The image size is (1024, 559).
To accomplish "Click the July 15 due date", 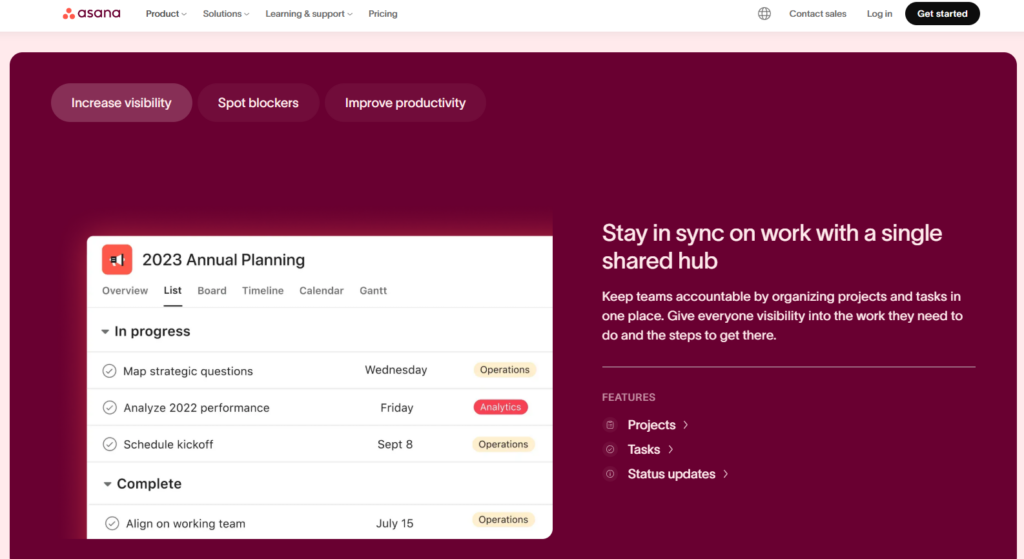I will pyautogui.click(x=394, y=523).
